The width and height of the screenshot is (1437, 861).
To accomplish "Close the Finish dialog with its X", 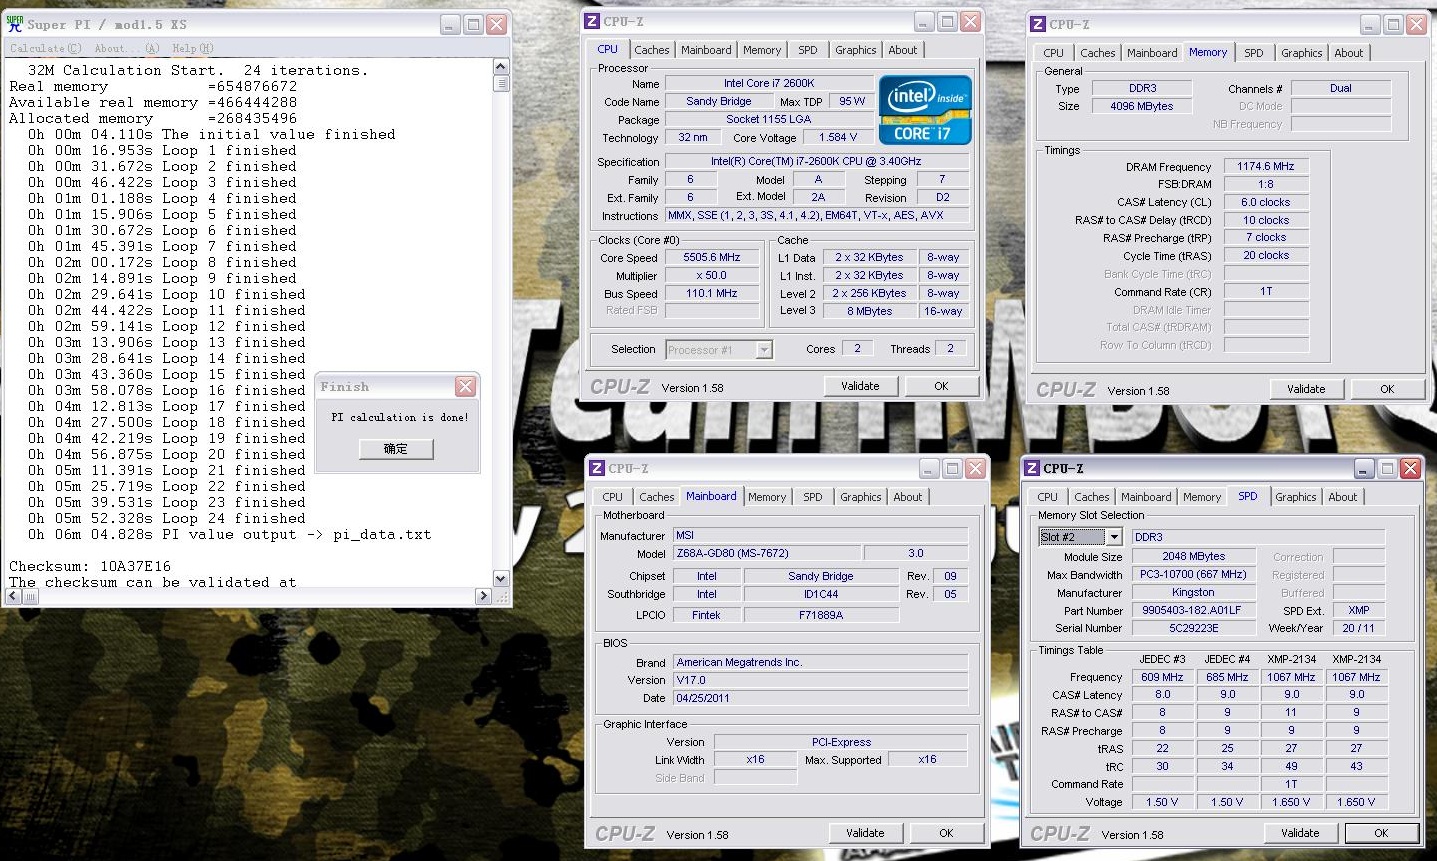I will click(x=465, y=387).
